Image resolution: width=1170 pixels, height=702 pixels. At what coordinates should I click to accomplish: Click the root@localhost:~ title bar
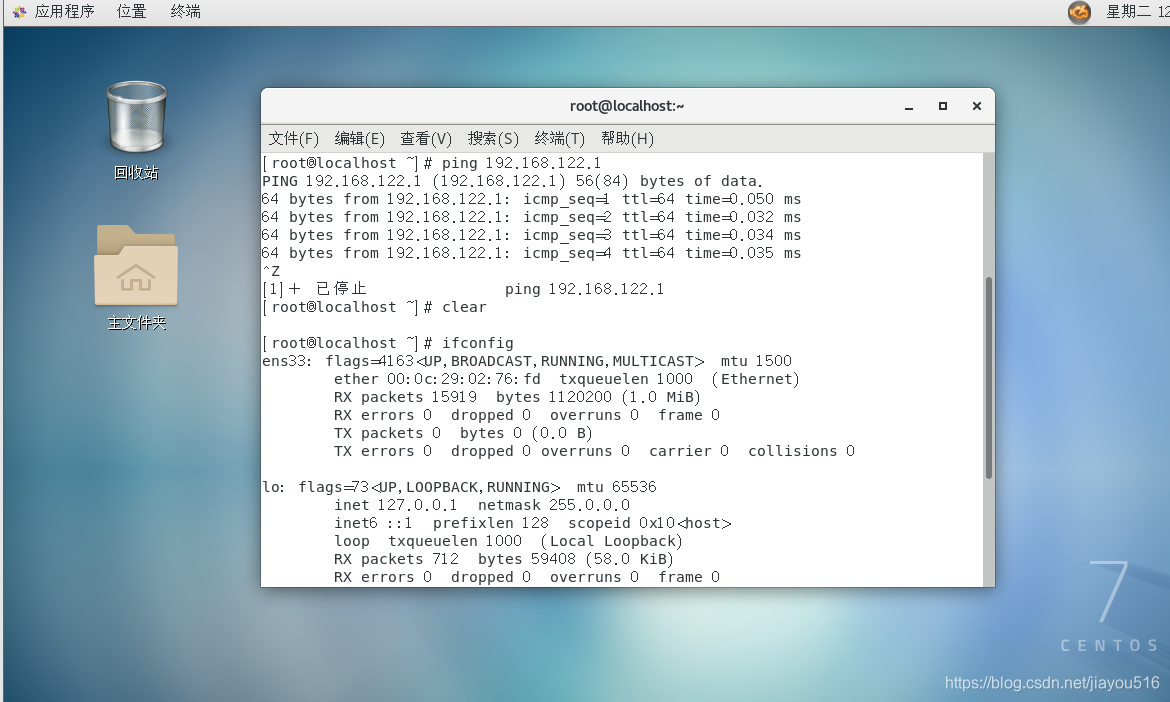coord(627,106)
